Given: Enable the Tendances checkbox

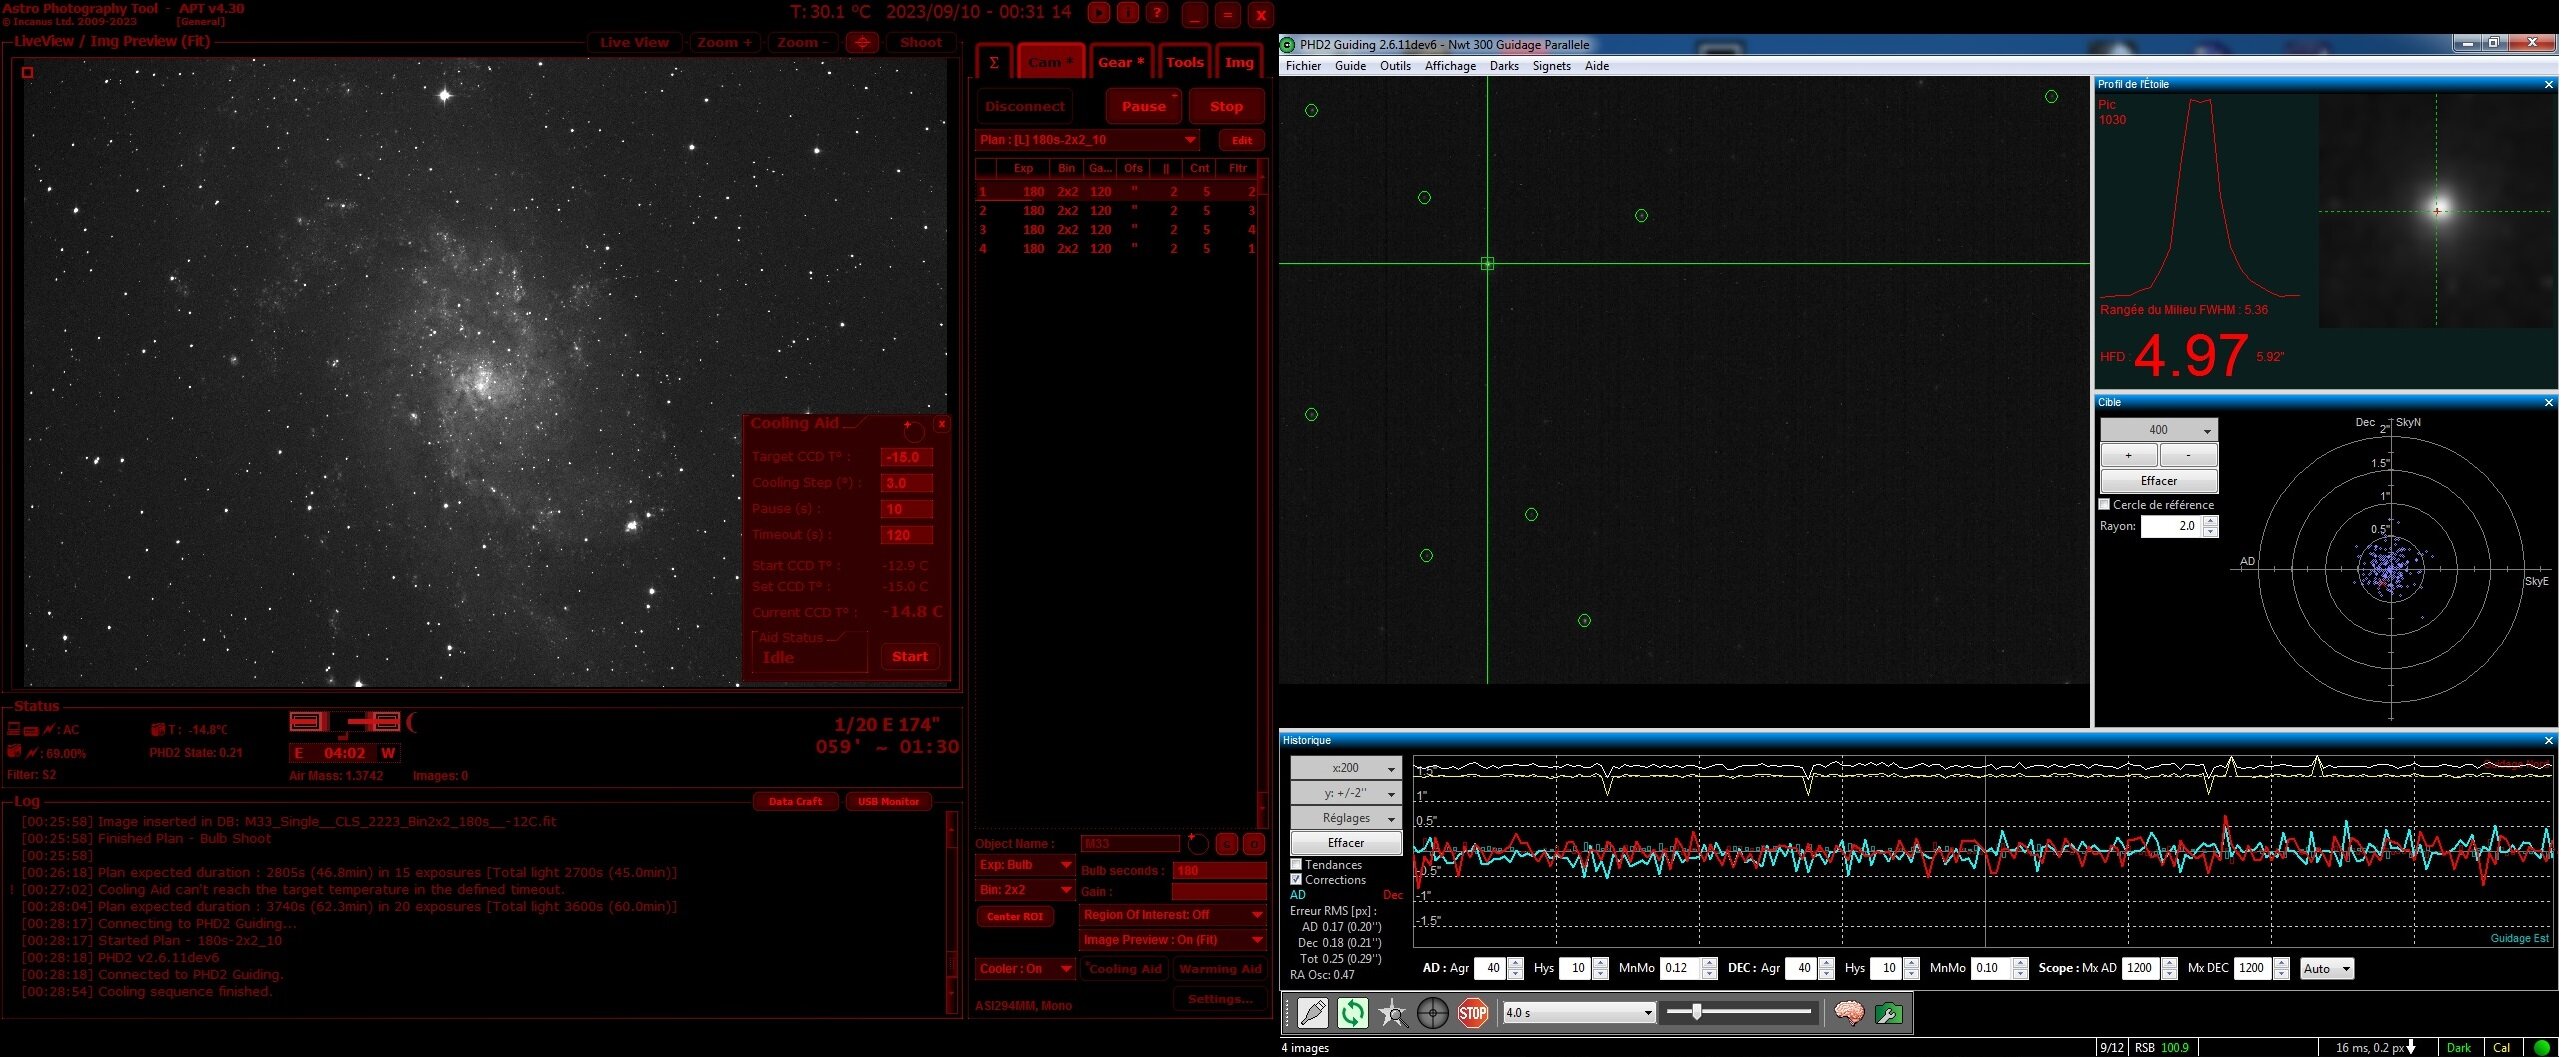Looking at the screenshot, I should [1296, 865].
